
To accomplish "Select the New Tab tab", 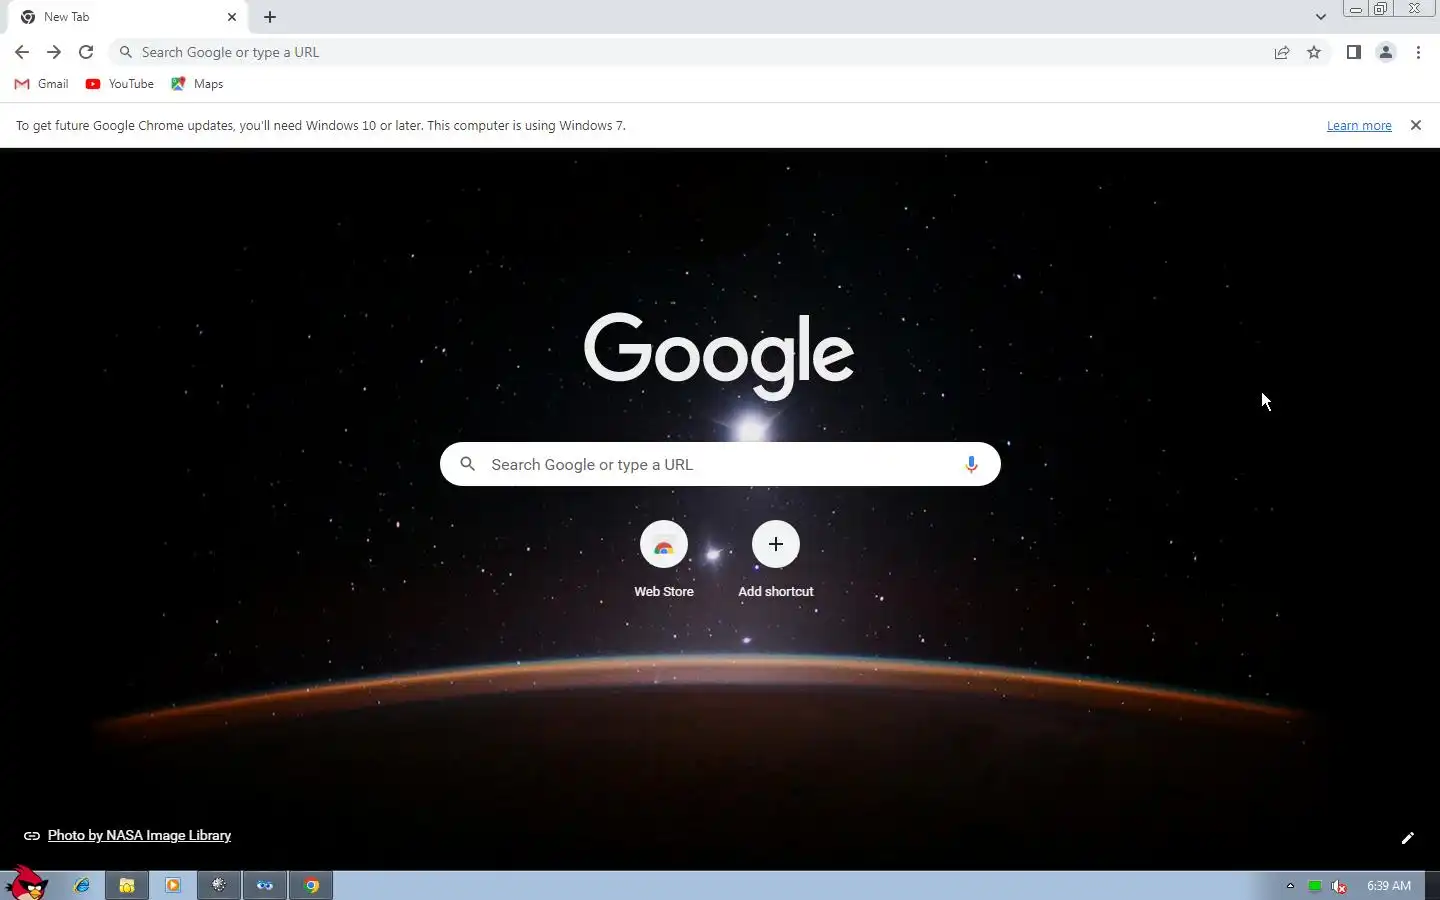I will [128, 17].
